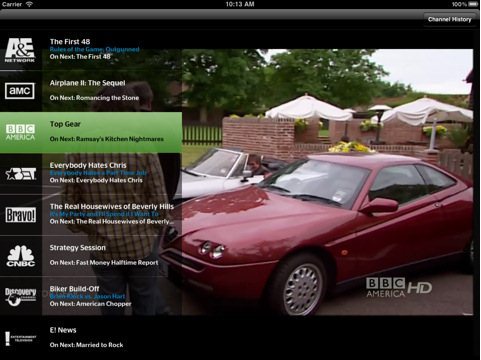This screenshot has height=360, width=481.
Task: Tap the battery indicator in status bar
Action: (x=473, y=4)
